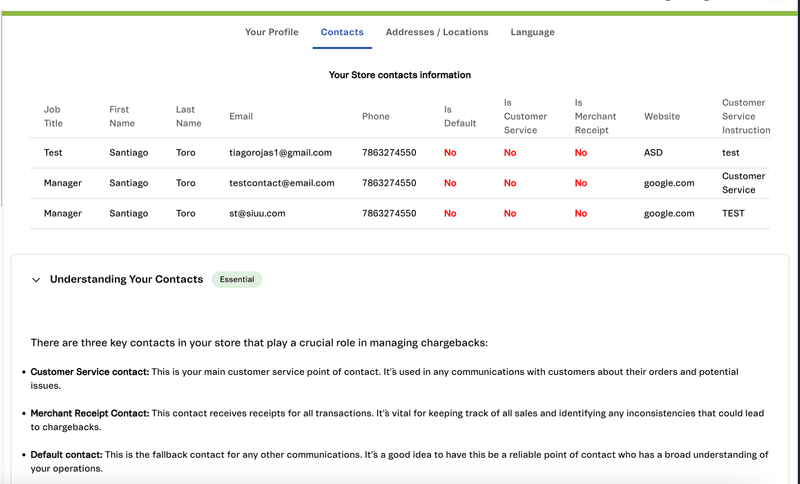Click the Customer Service instruction cell
Viewport: 800px width, 484px height.
(743, 183)
